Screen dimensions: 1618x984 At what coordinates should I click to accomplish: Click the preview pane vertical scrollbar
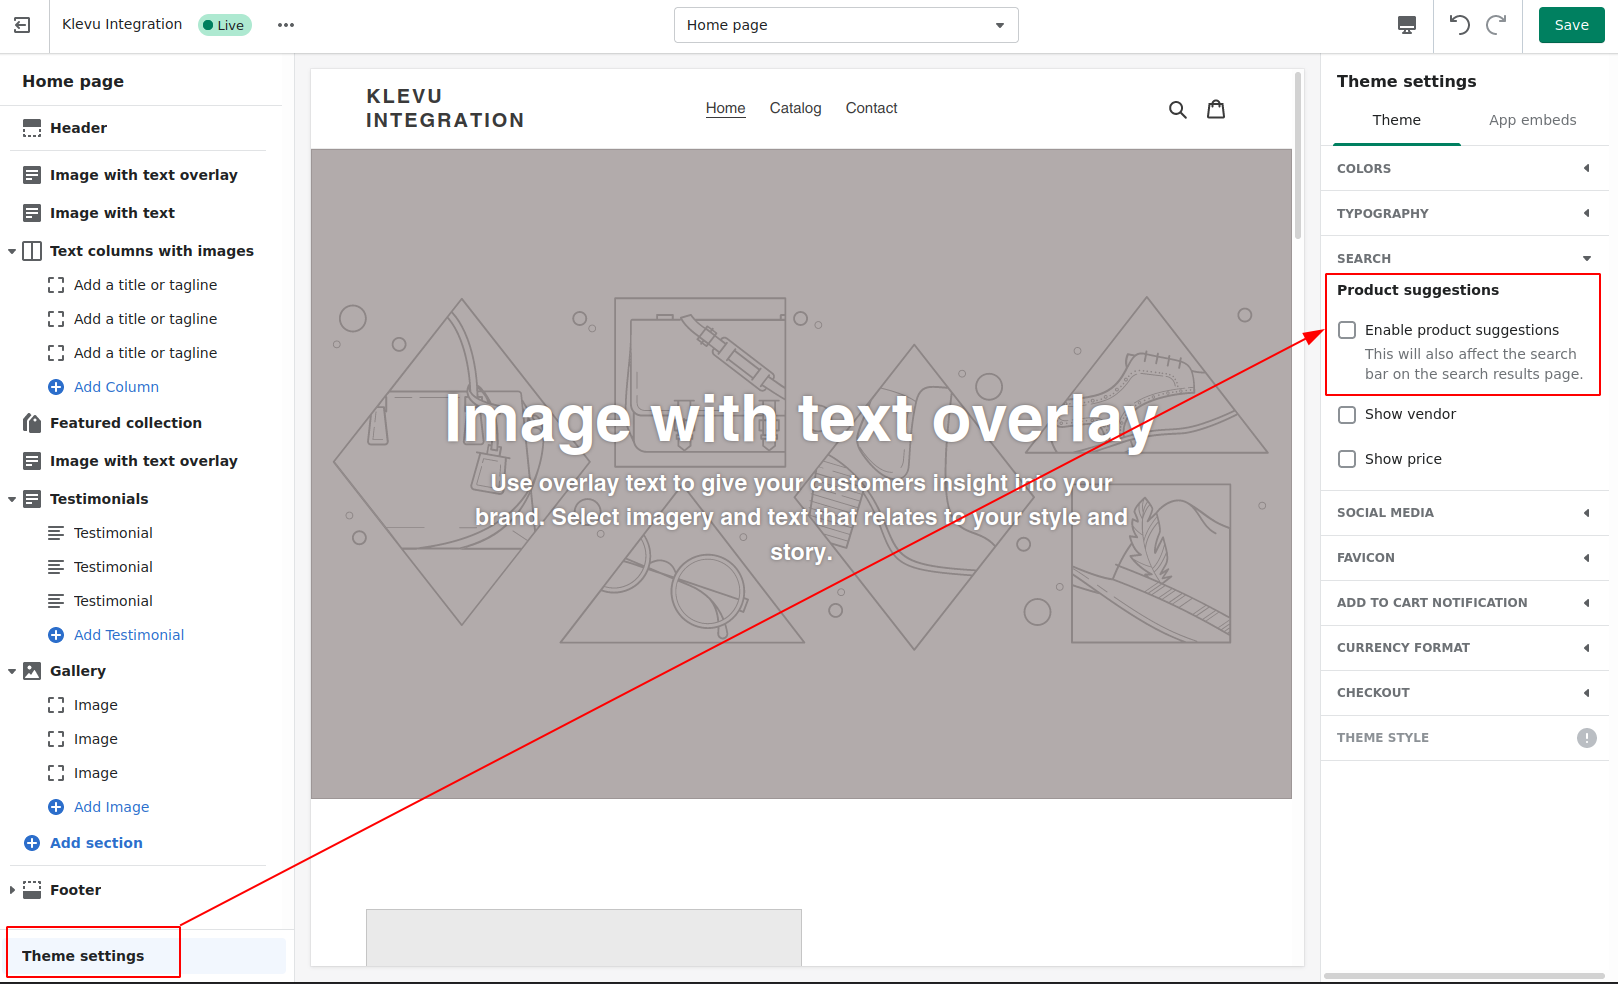click(1298, 155)
